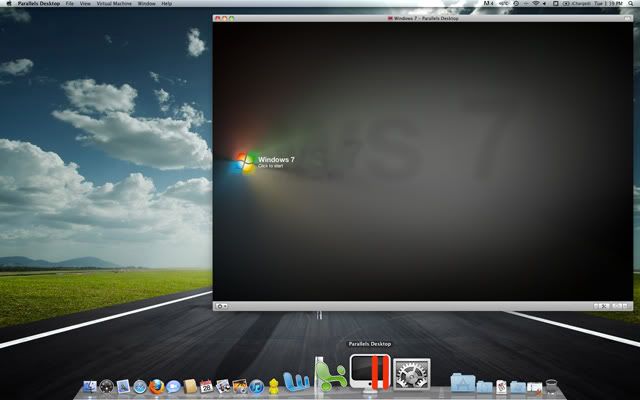Open the calendar app in the Dock

(x=206, y=386)
